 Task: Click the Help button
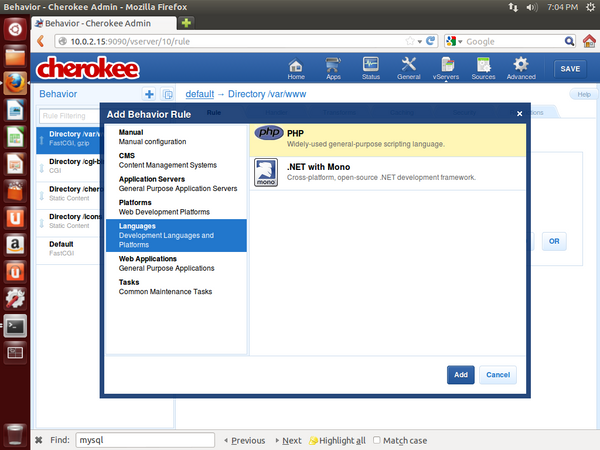tap(584, 94)
